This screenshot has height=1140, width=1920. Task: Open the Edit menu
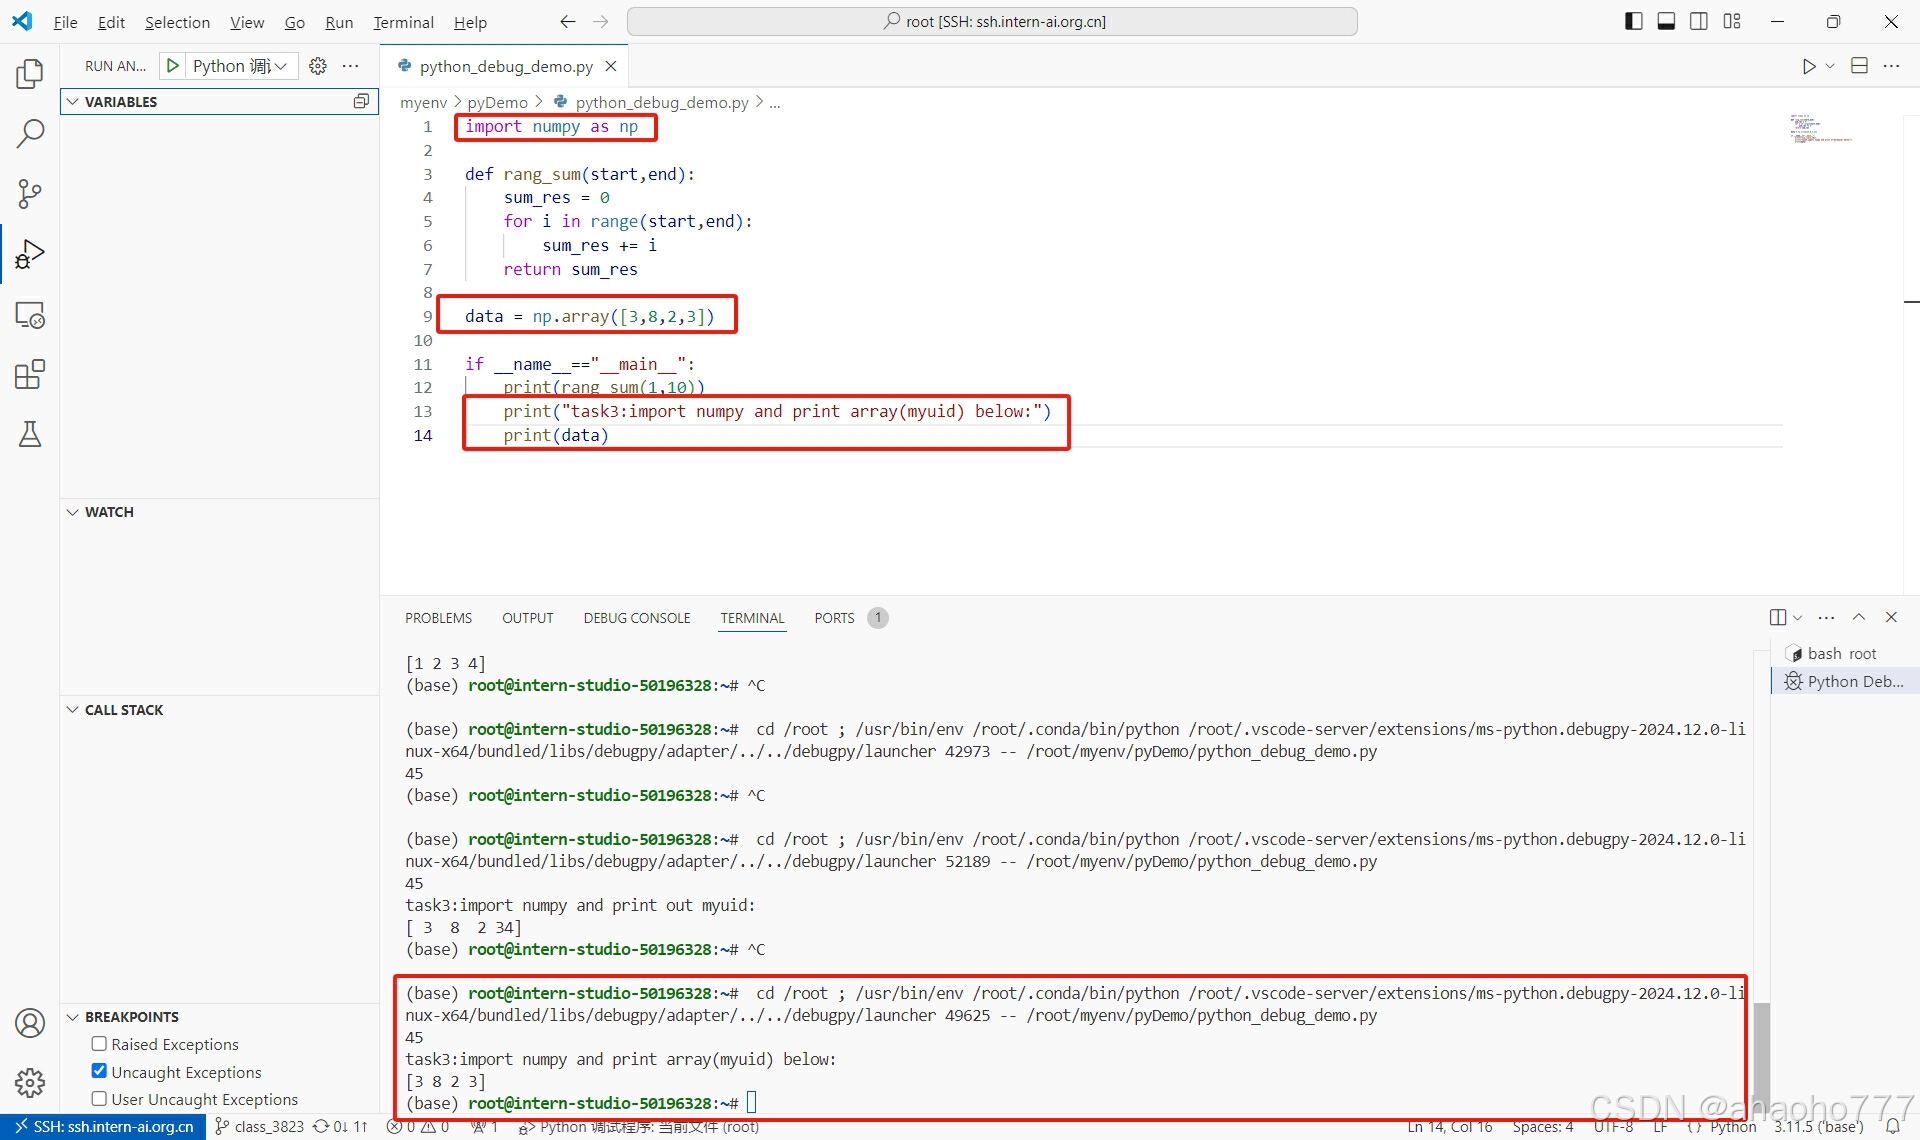tap(111, 22)
